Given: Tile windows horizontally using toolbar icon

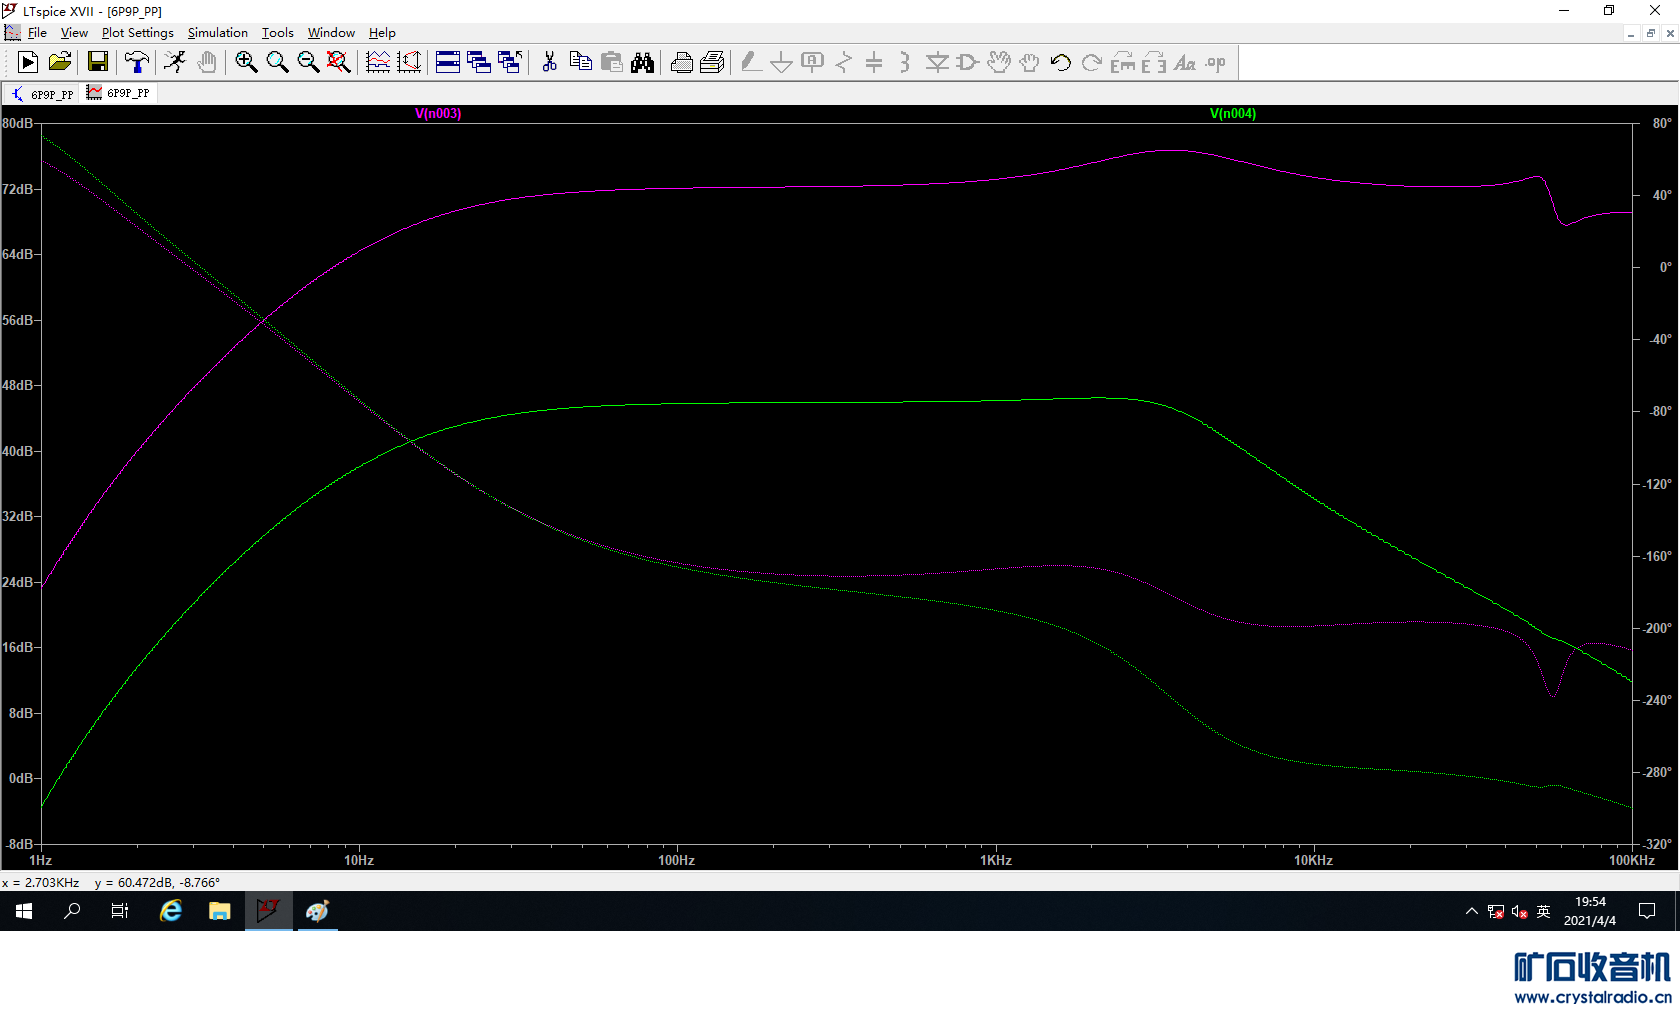Looking at the screenshot, I should pyautogui.click(x=448, y=62).
